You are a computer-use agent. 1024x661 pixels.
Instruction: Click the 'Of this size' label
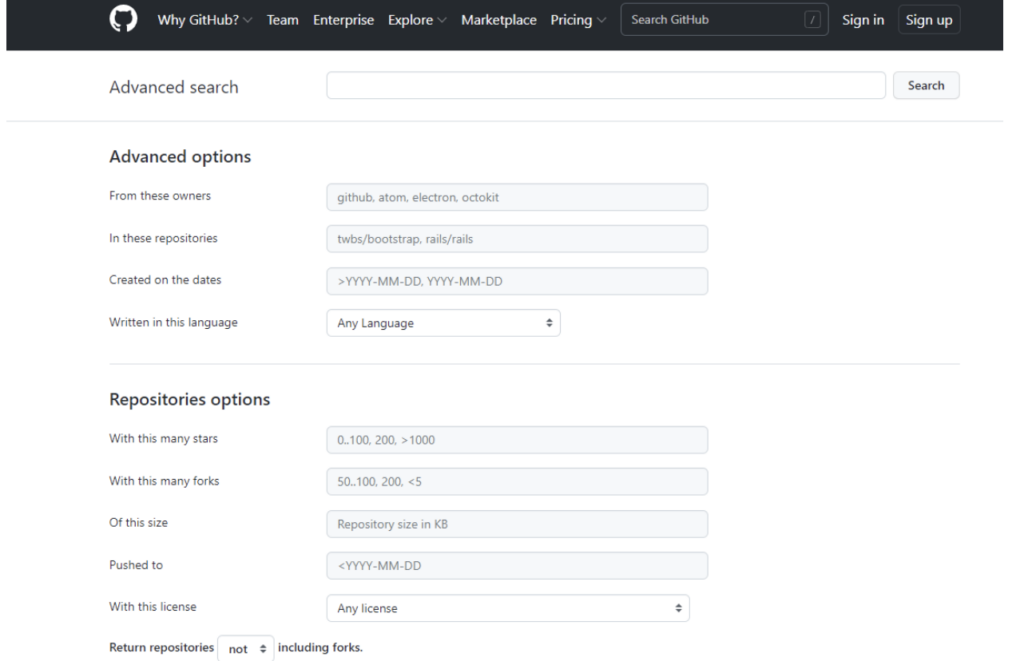(138, 523)
